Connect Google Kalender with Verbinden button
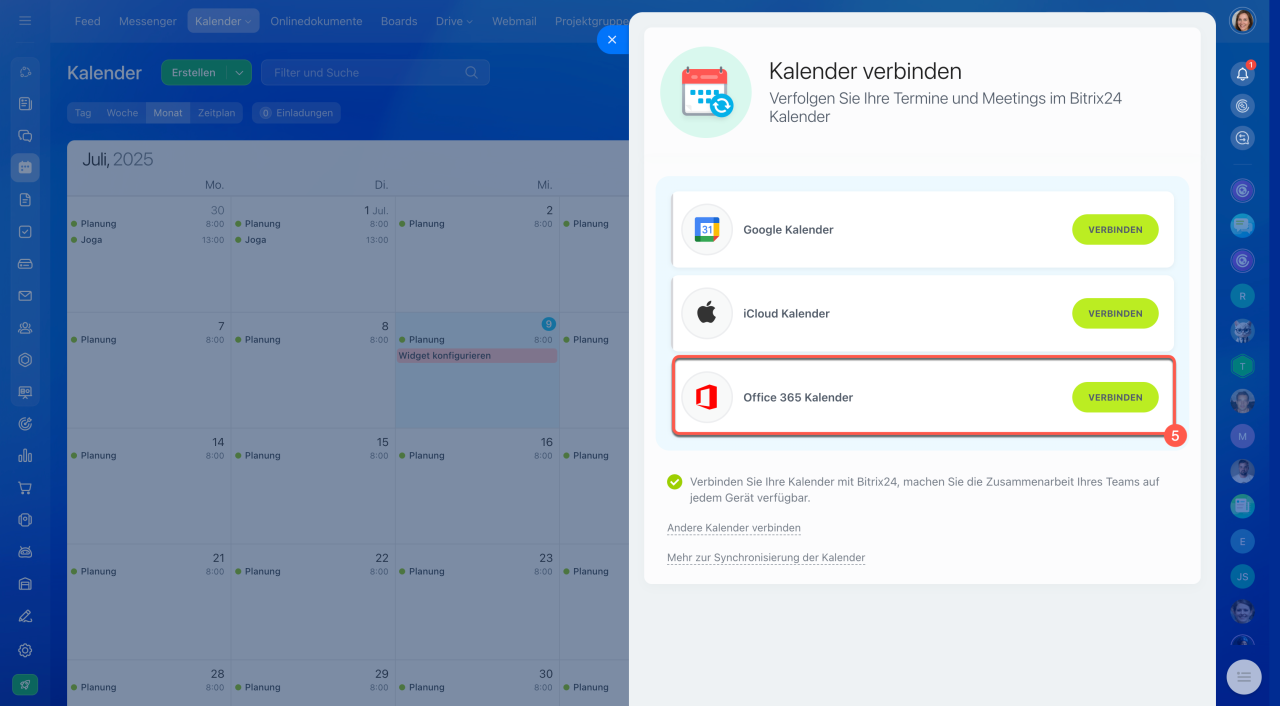 [1115, 230]
